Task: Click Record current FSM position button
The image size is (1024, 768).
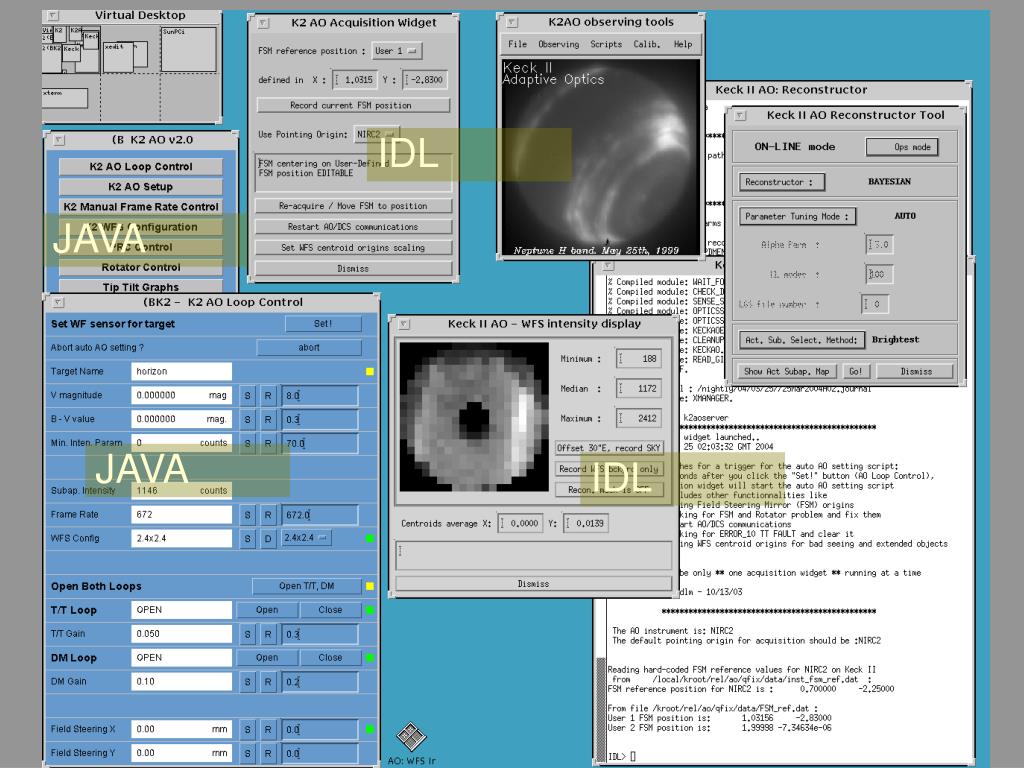Action: [x=353, y=105]
